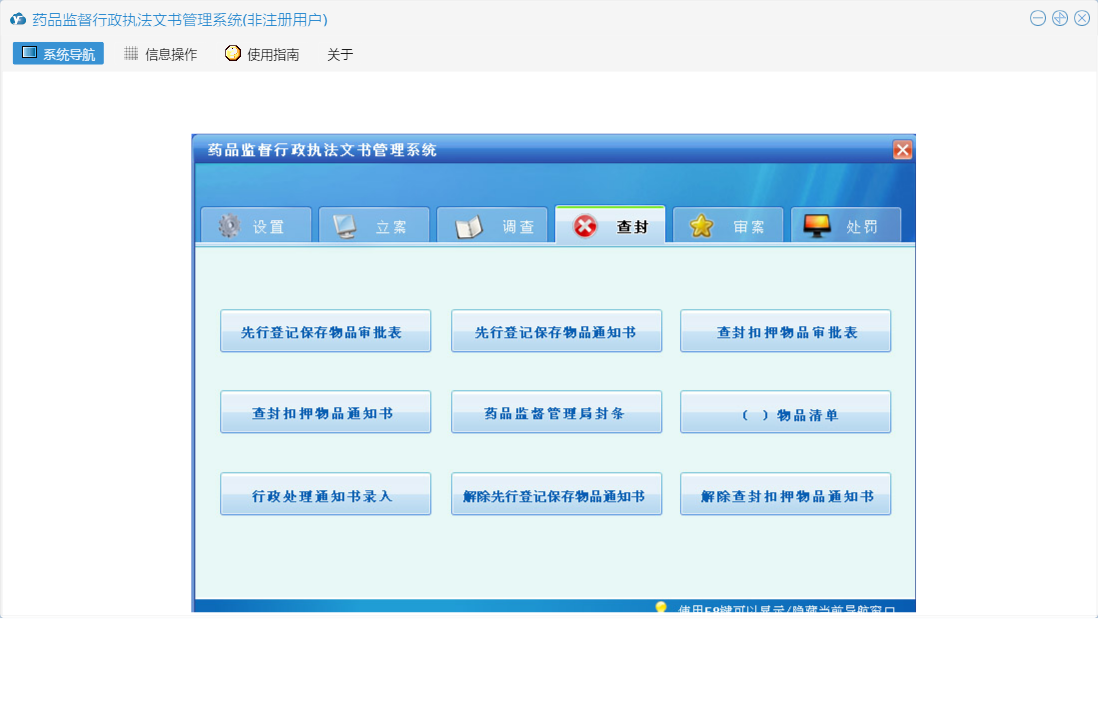Image resolution: width=1098 pixels, height=719 pixels.
Task: Switch to the 设置 tab
Action: coord(256,225)
